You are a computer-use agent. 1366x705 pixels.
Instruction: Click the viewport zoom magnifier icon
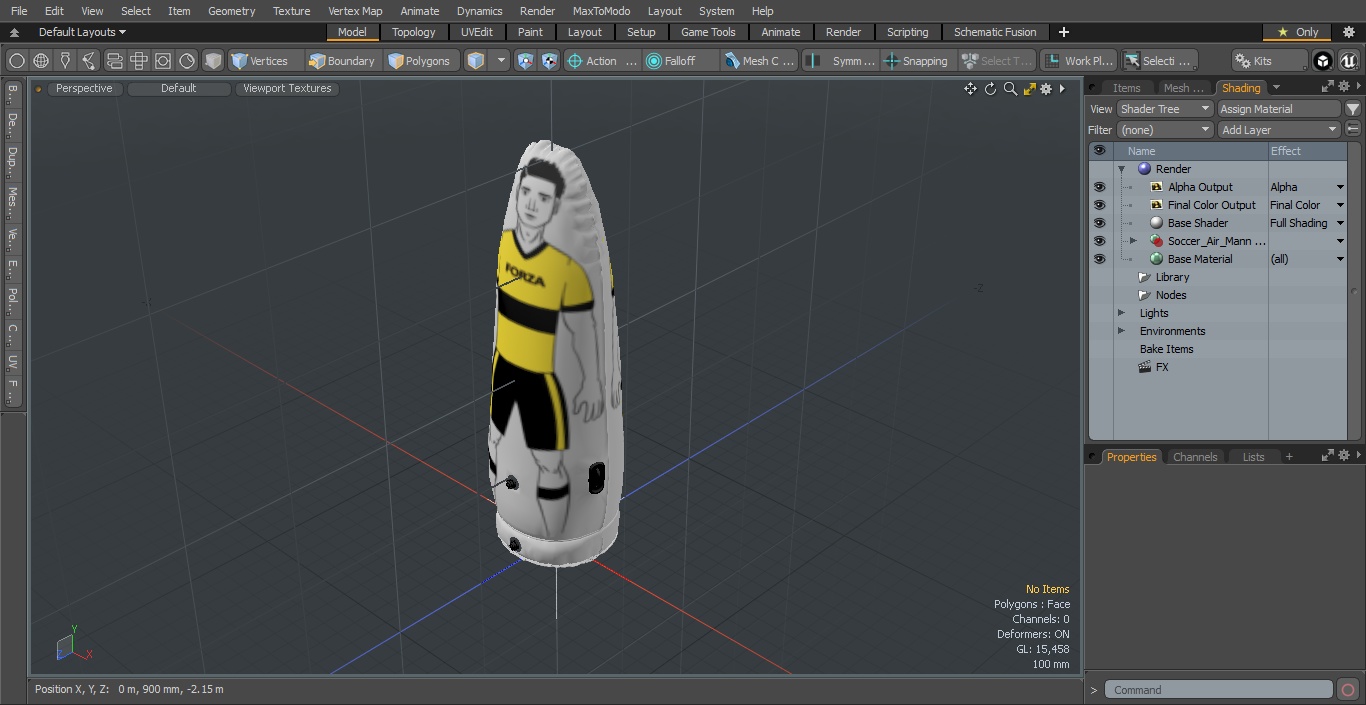point(1010,89)
